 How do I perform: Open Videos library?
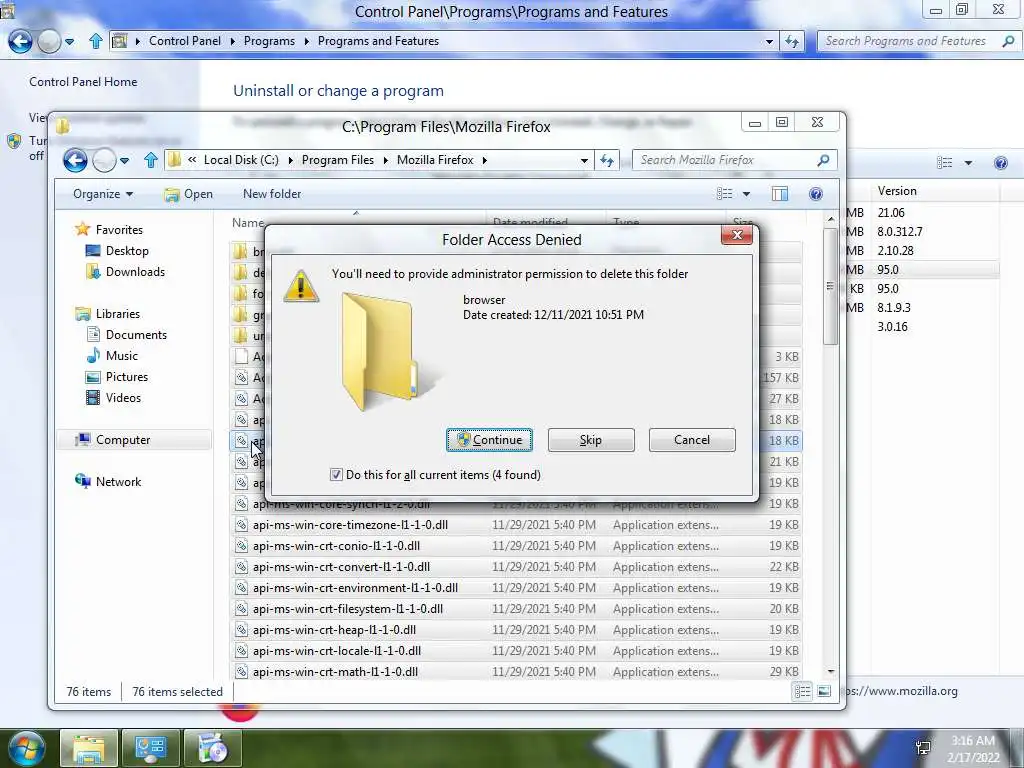(x=123, y=398)
